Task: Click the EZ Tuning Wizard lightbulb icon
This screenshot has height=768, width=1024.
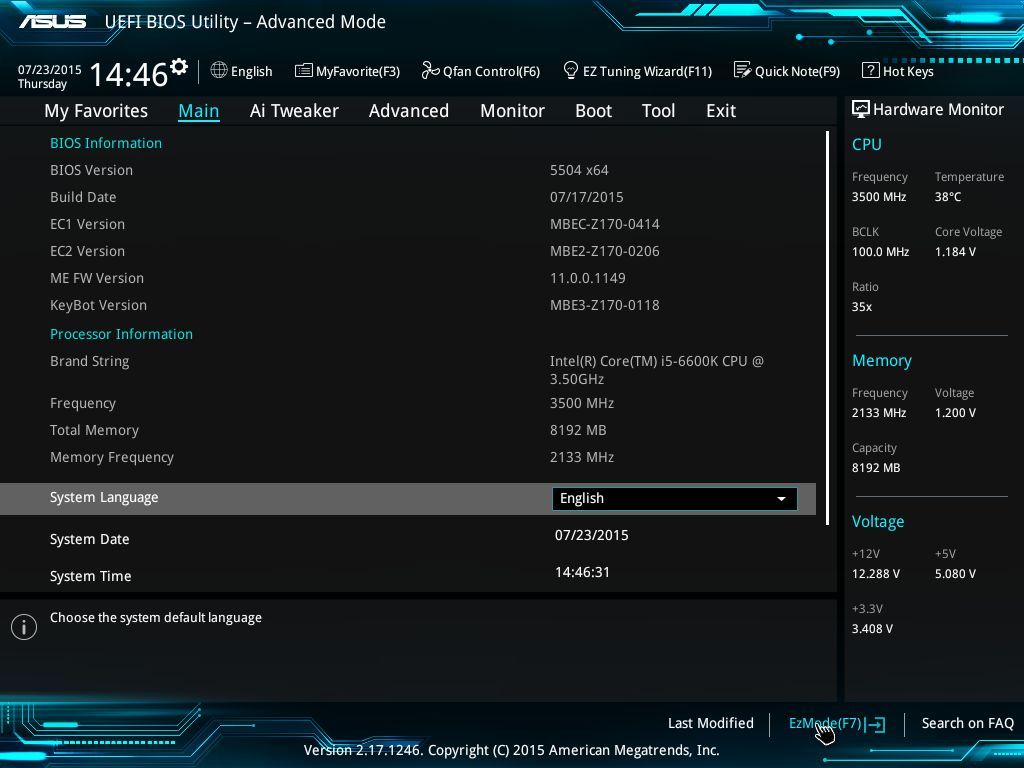Action: click(570, 70)
